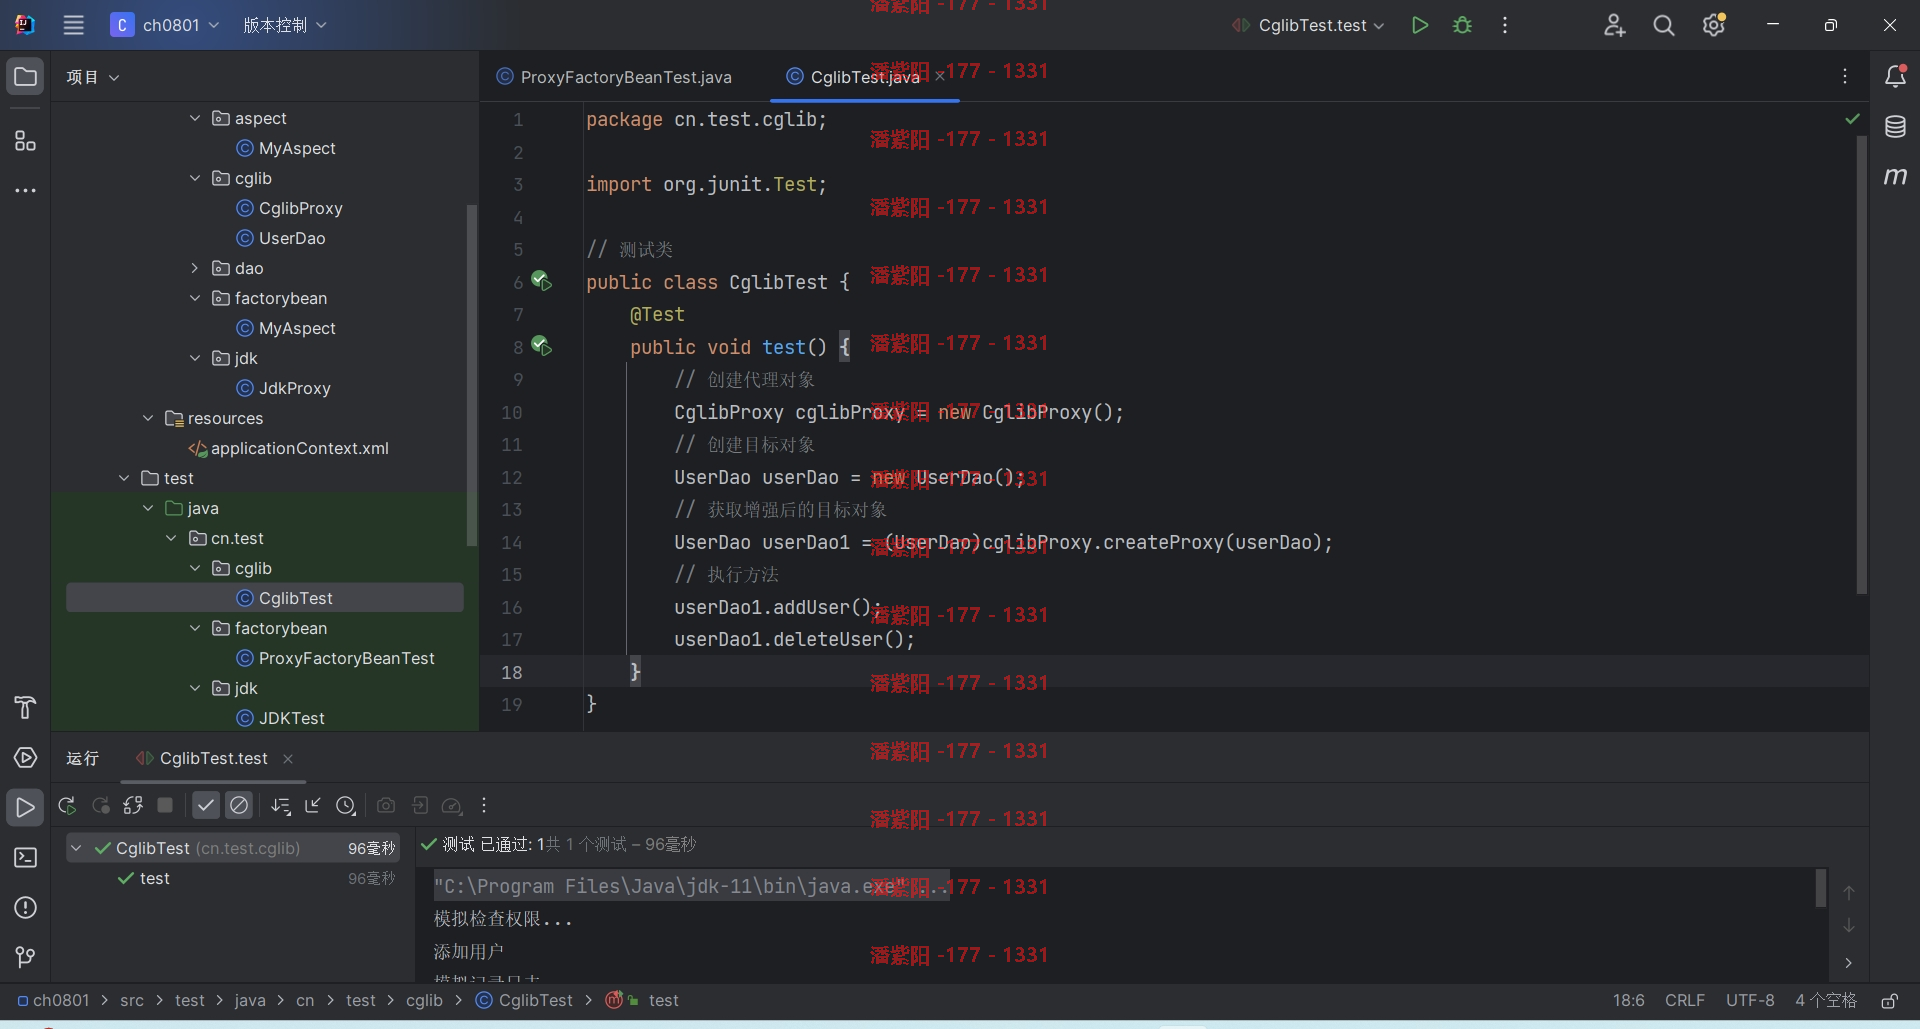This screenshot has height=1029, width=1920.
Task: Toggle read-only lock icon in status bar
Action: point(1890,1001)
